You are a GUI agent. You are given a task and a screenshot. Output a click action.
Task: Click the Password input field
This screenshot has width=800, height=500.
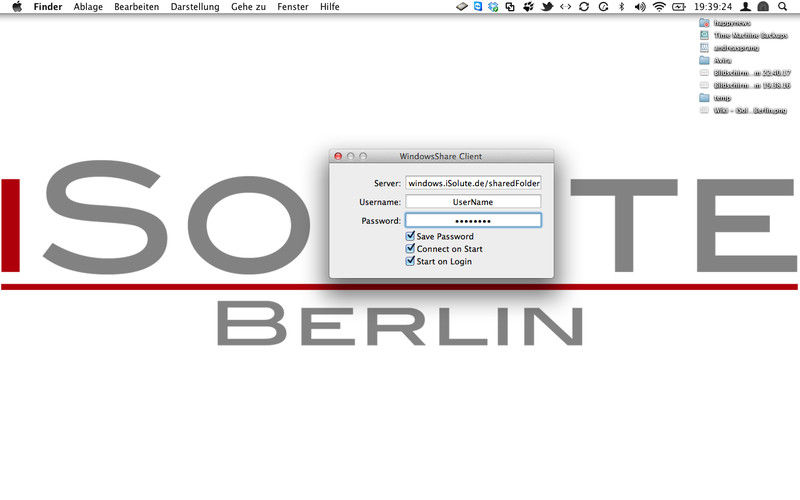click(x=473, y=220)
